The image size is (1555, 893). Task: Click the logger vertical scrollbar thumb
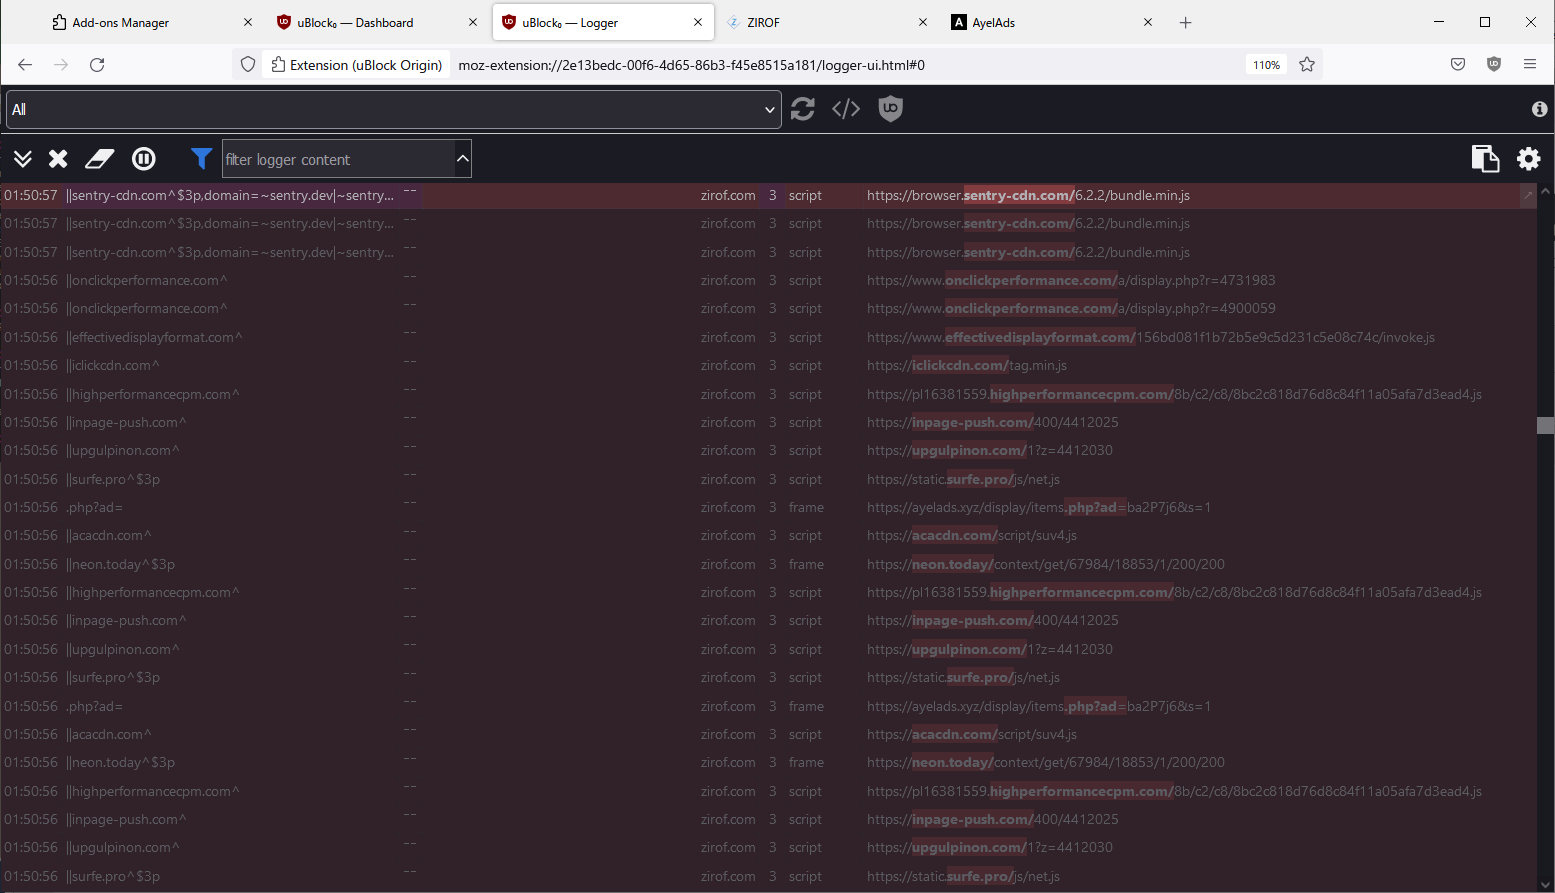click(1545, 425)
